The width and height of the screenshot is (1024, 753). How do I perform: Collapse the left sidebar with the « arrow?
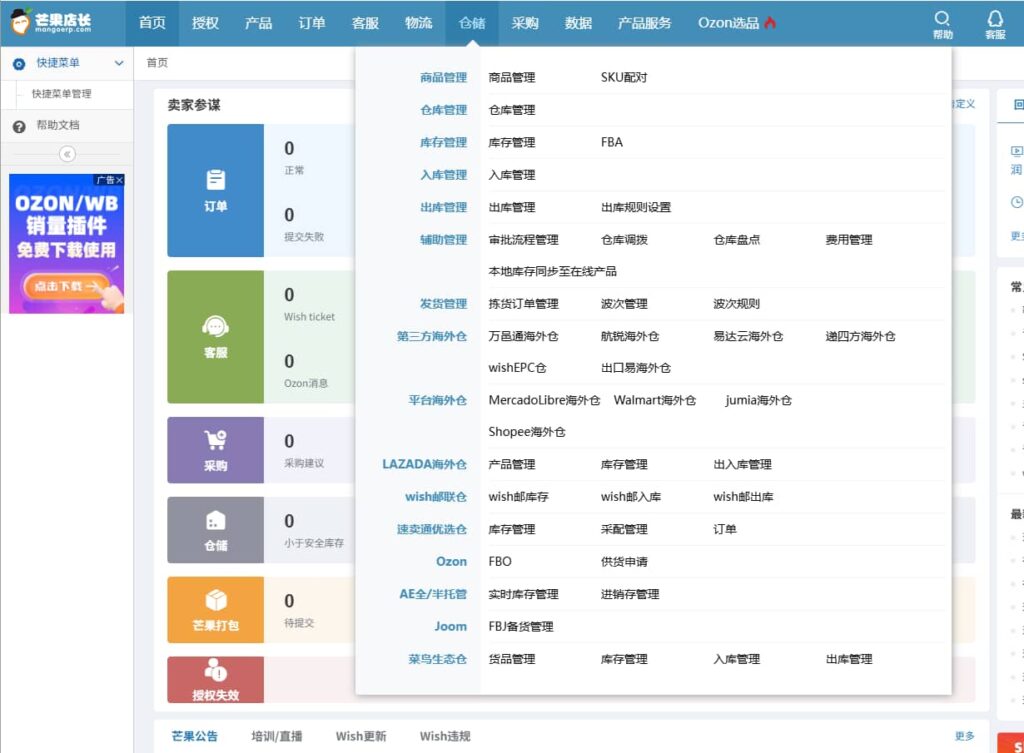tap(67, 153)
